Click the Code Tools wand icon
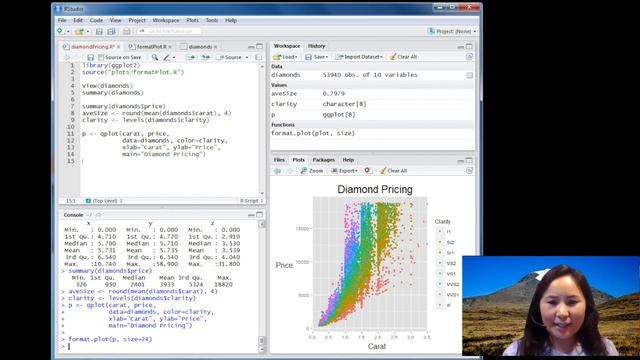 [167, 58]
